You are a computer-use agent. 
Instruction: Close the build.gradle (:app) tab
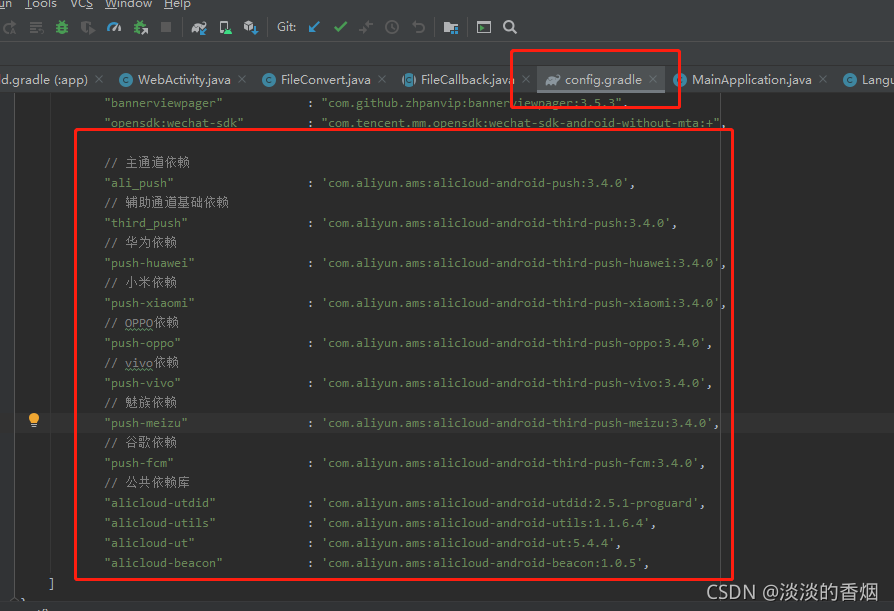point(99,79)
